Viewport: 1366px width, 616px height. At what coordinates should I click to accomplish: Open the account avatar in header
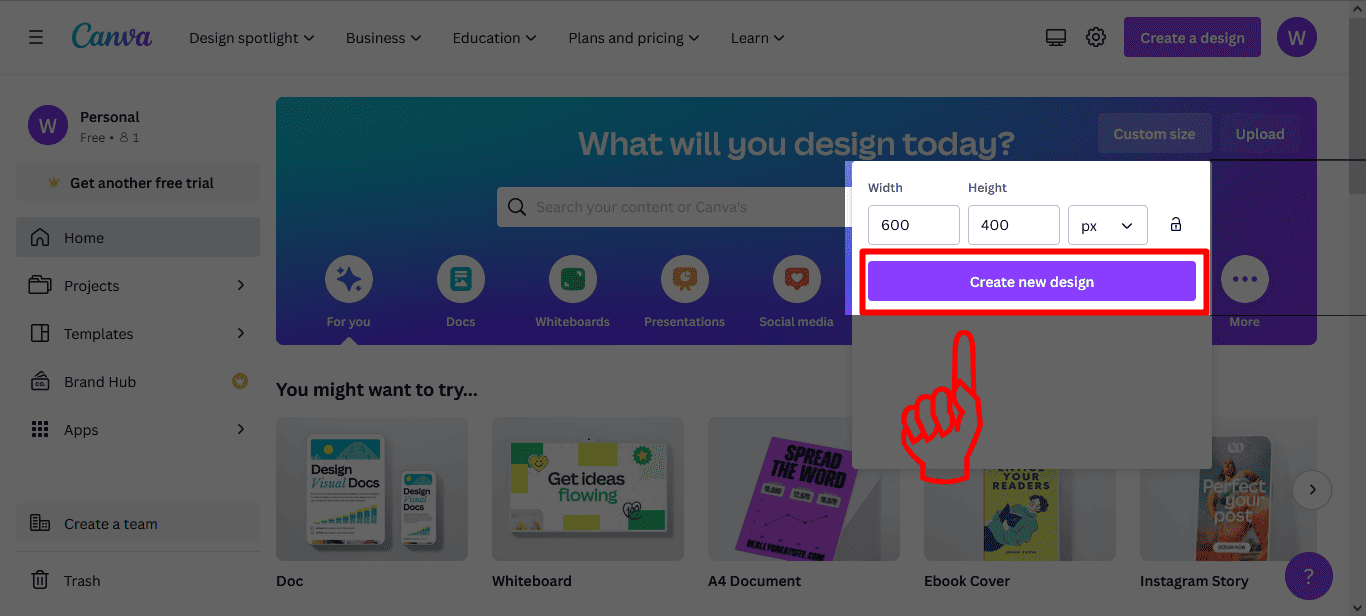[x=1297, y=38]
